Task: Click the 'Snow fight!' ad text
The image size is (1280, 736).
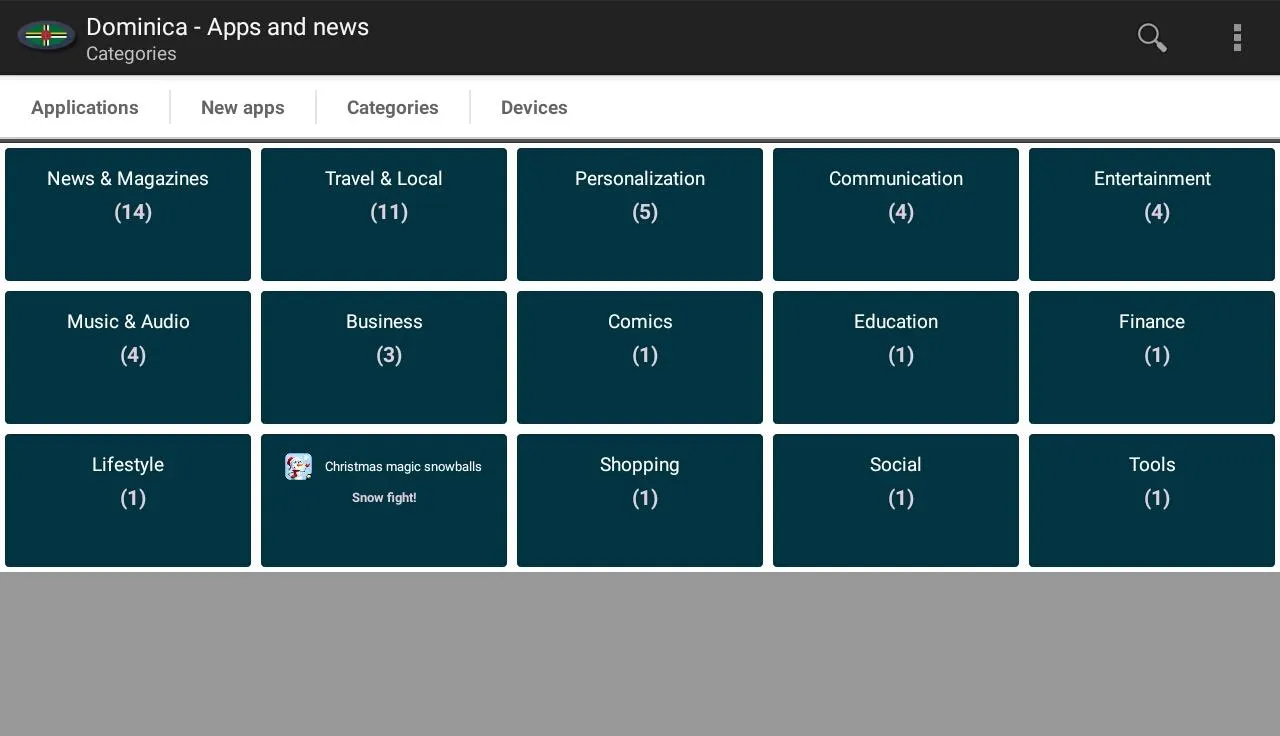Action: (384, 497)
